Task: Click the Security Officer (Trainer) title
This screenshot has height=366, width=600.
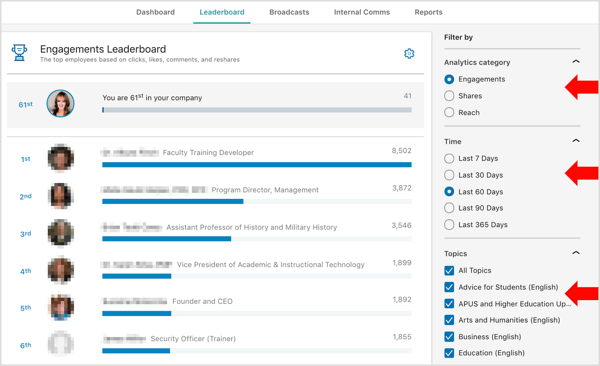Action: click(193, 339)
